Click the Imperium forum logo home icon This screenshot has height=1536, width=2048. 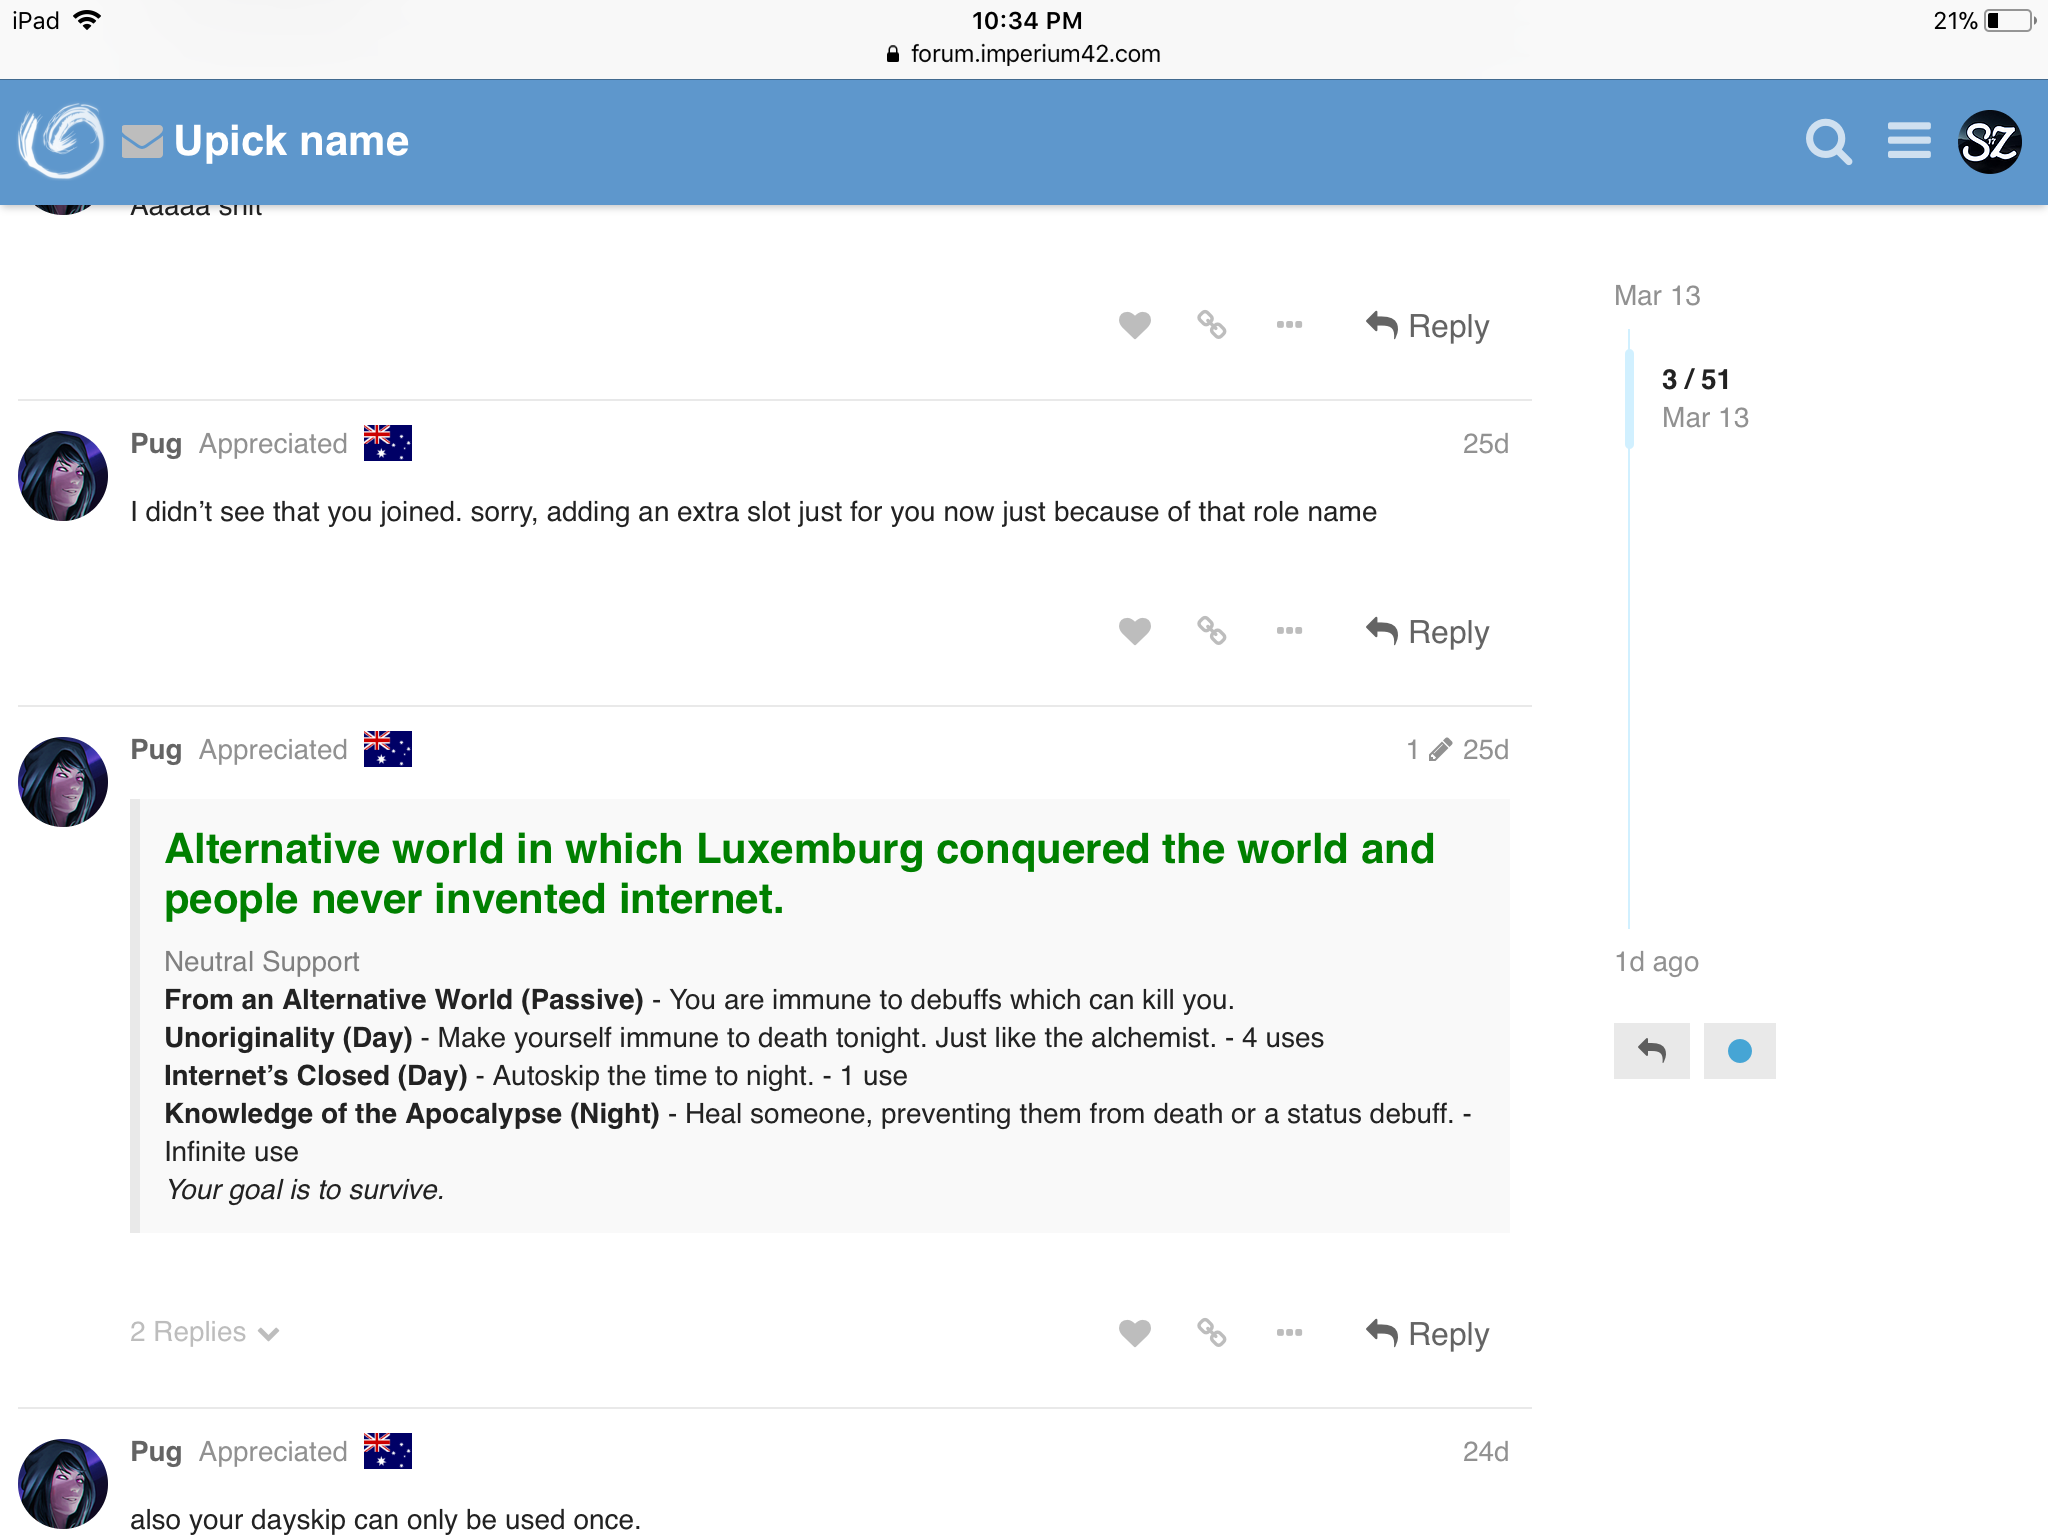60,141
